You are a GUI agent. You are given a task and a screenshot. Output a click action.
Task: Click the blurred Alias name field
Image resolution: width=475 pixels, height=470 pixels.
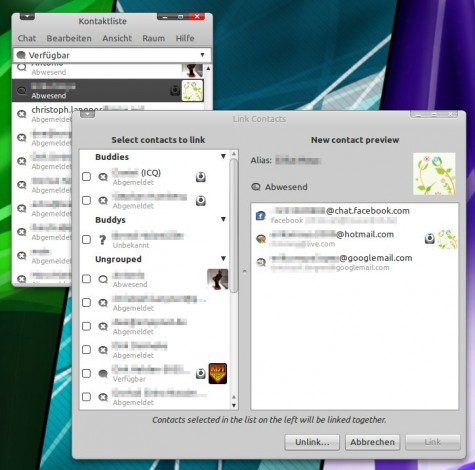[x=298, y=160]
